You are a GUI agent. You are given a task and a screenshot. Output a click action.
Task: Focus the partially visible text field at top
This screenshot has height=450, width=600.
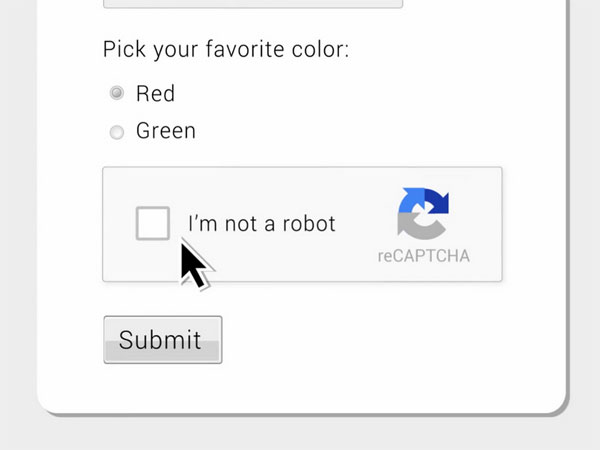tap(253, 4)
